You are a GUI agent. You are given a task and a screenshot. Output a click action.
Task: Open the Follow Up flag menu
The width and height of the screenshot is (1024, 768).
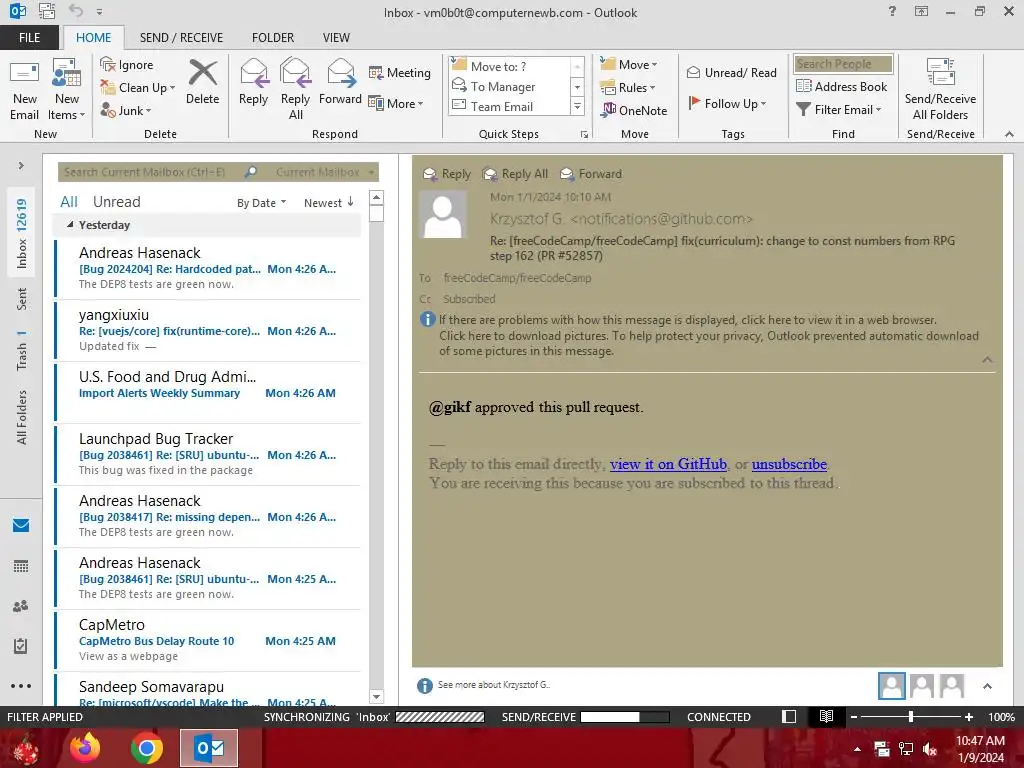coord(727,103)
